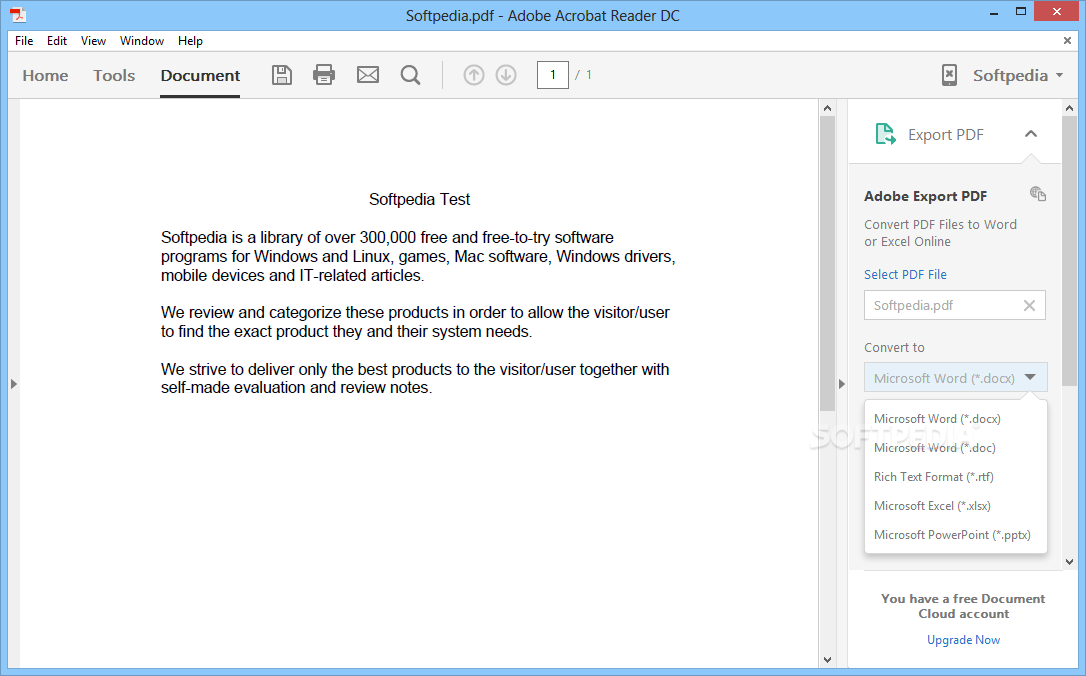
Task: Go to next page down arrow
Action: coord(506,75)
